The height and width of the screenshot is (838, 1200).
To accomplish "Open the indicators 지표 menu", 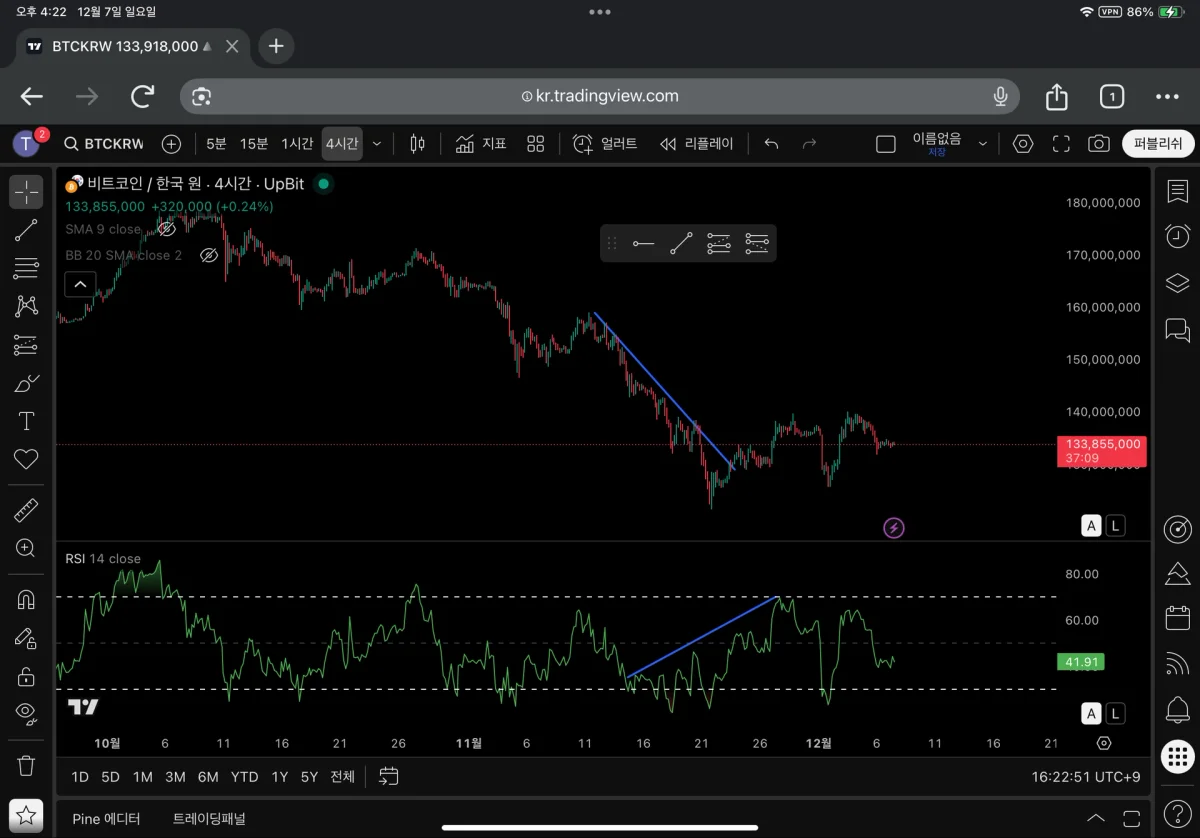I will click(481, 144).
